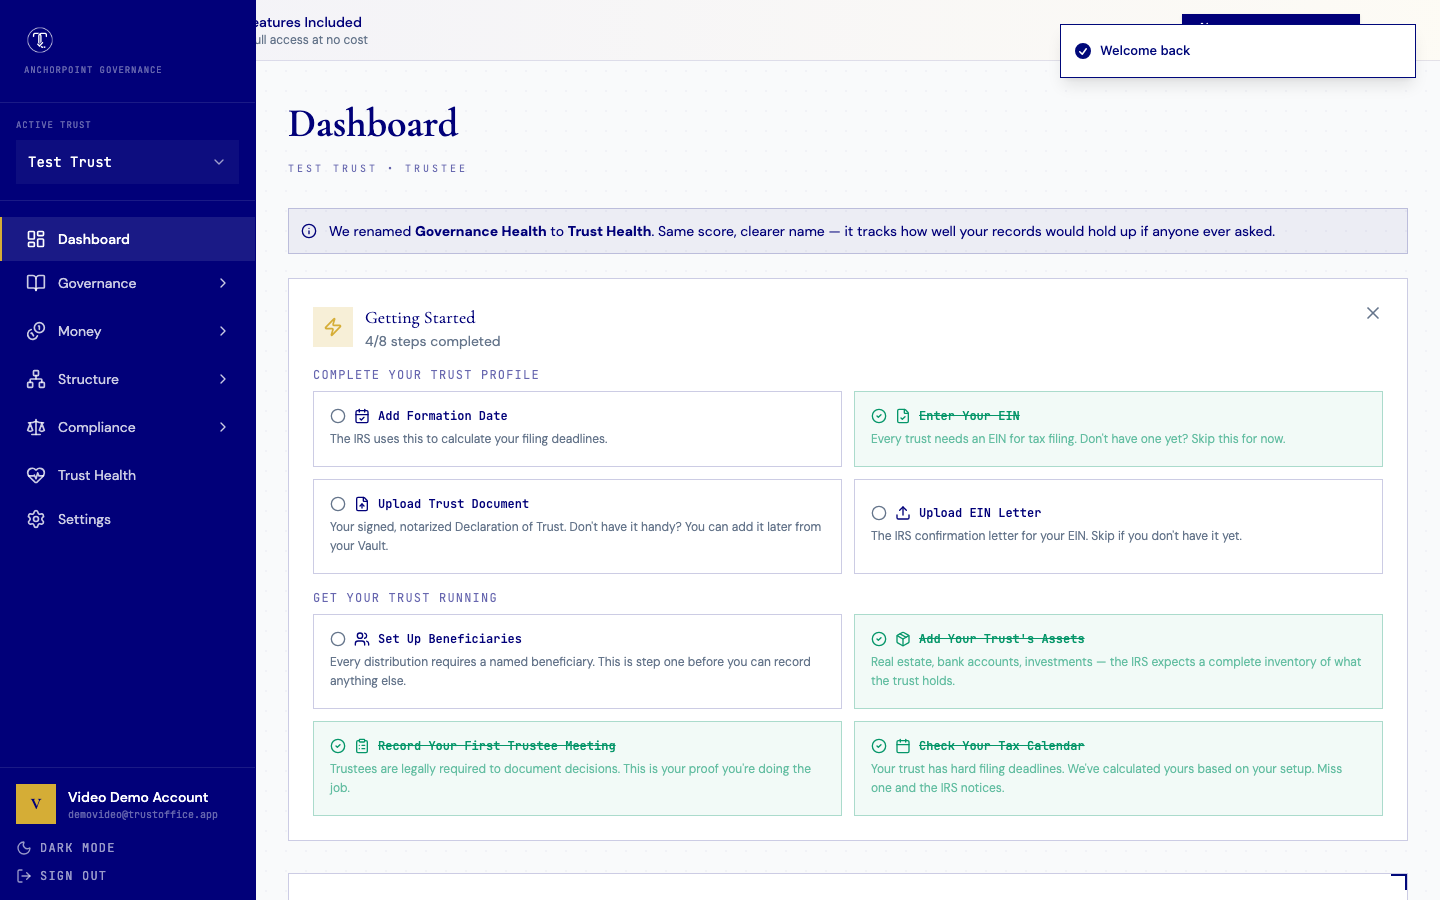Click the Anchorpoint Governance logo icon

coord(40,40)
